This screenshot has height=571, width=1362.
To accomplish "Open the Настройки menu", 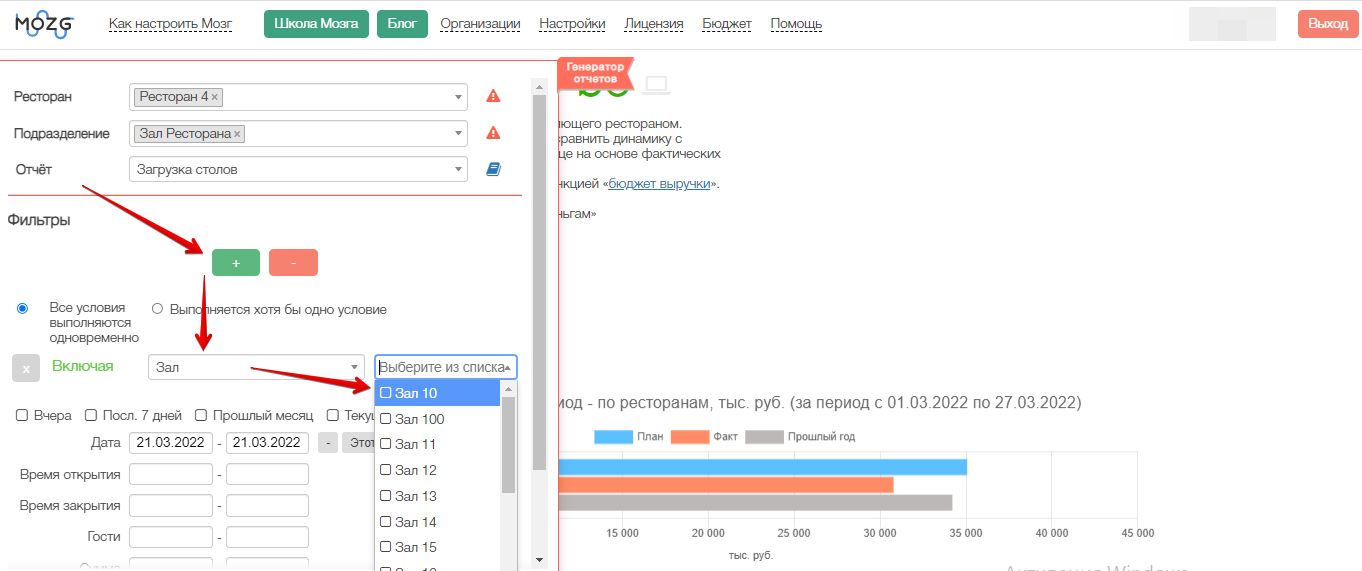I will [572, 24].
